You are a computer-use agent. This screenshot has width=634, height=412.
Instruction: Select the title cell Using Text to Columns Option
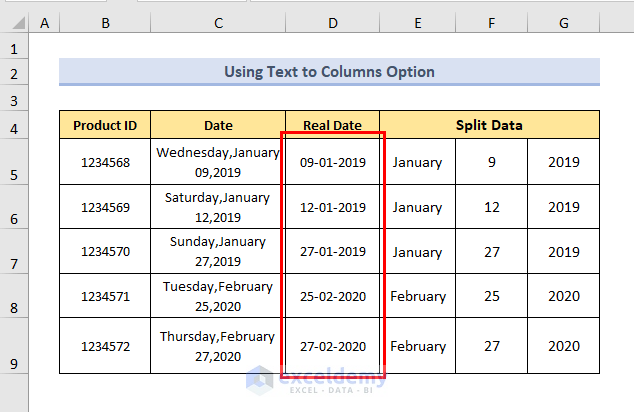[x=329, y=72]
